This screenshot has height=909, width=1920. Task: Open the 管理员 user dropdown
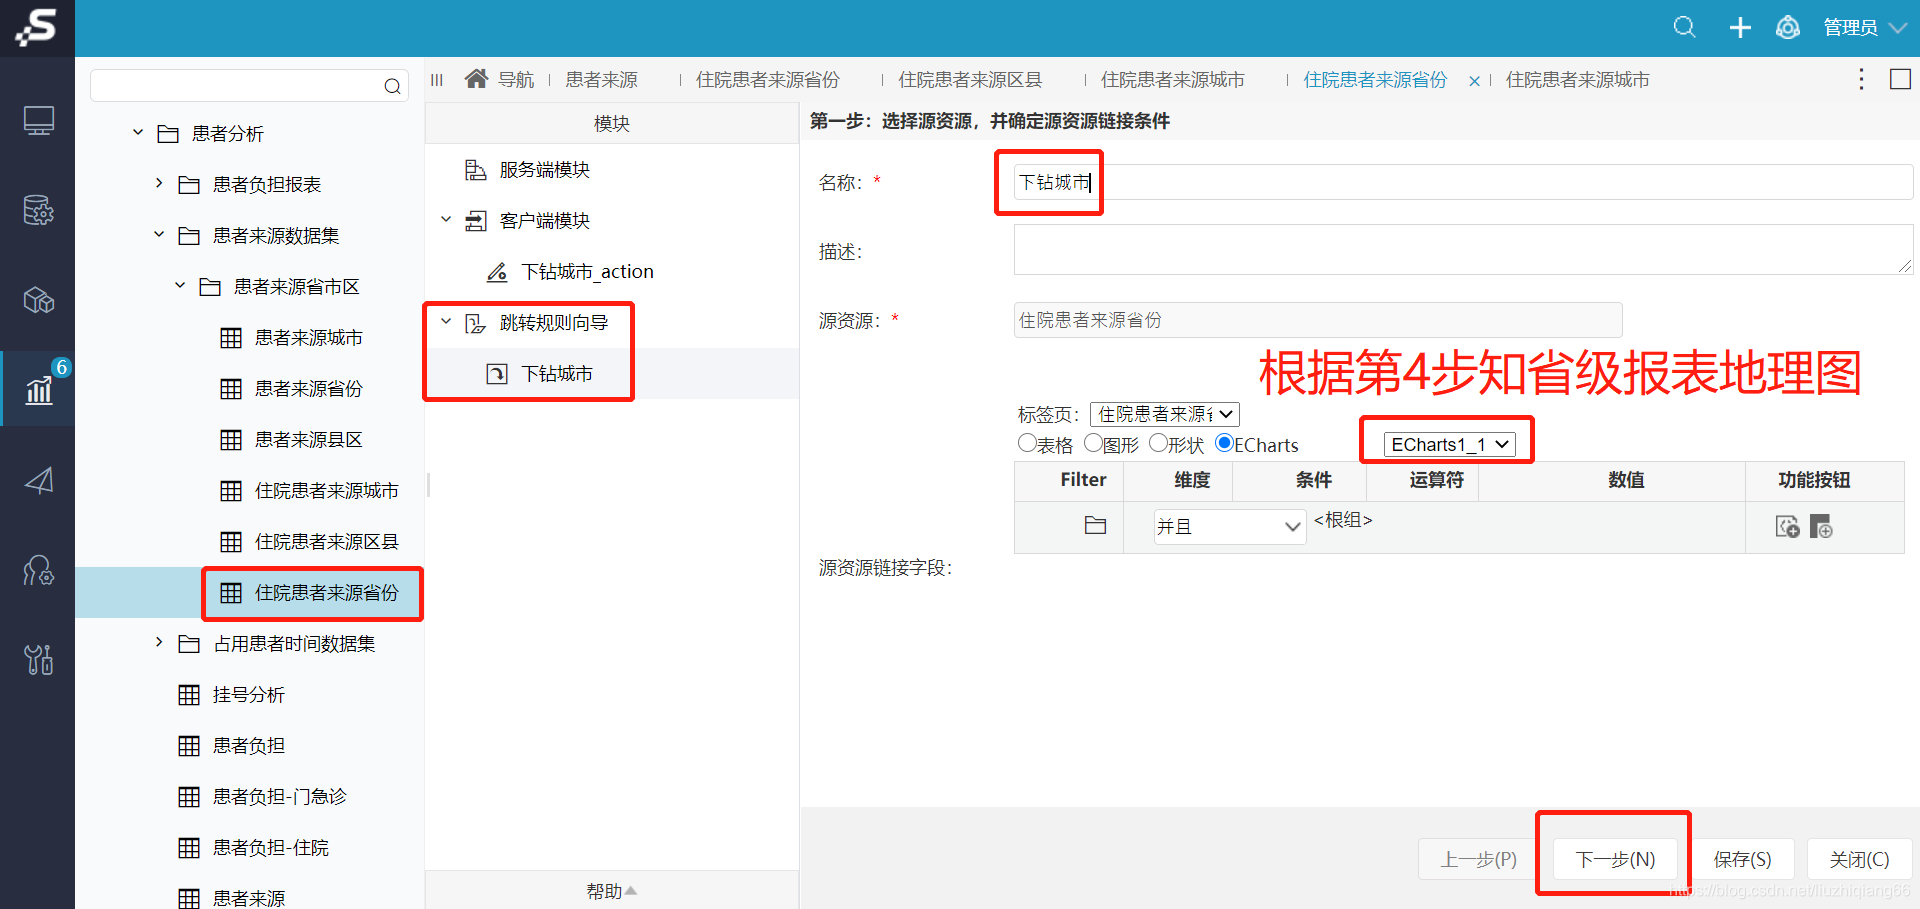pyautogui.click(x=1865, y=28)
